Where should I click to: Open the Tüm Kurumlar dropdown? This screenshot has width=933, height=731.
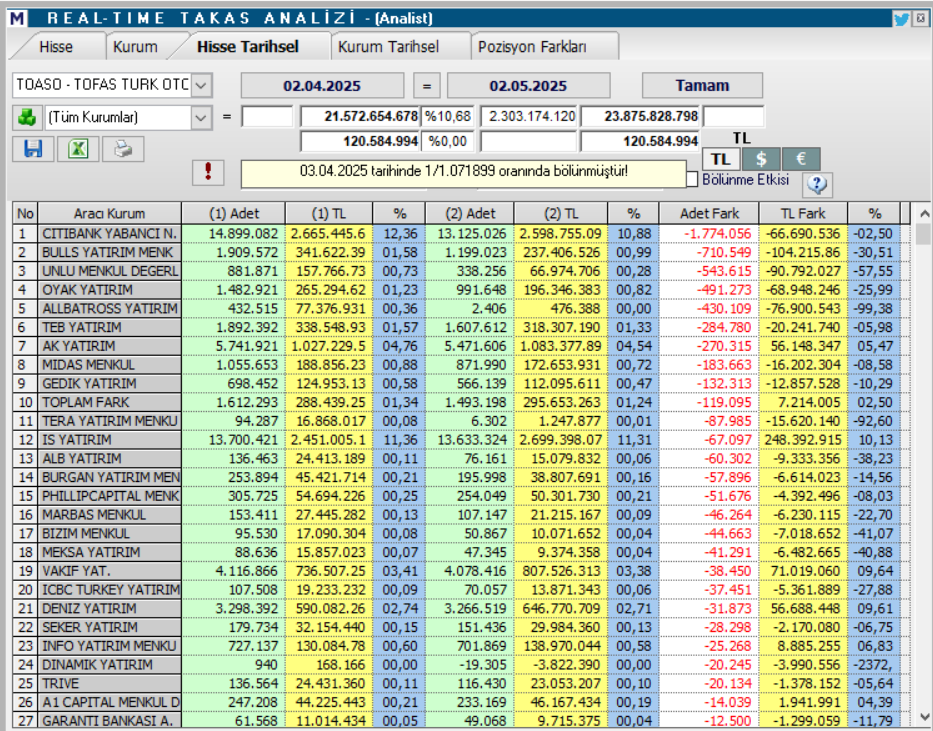(201, 117)
